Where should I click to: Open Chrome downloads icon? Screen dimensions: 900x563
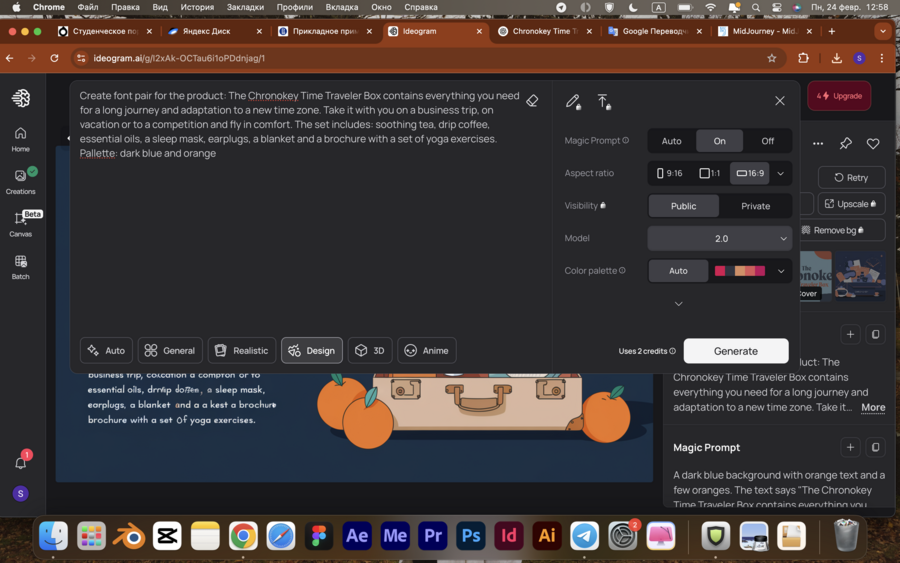click(x=836, y=58)
